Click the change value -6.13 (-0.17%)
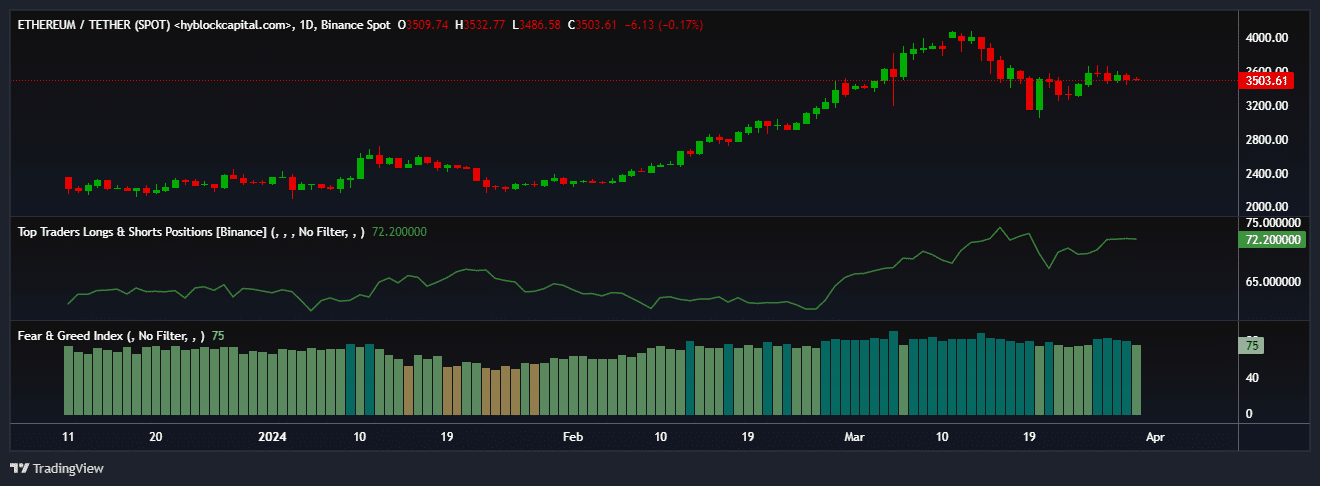Viewport: 1320px width, 486px height. point(663,25)
